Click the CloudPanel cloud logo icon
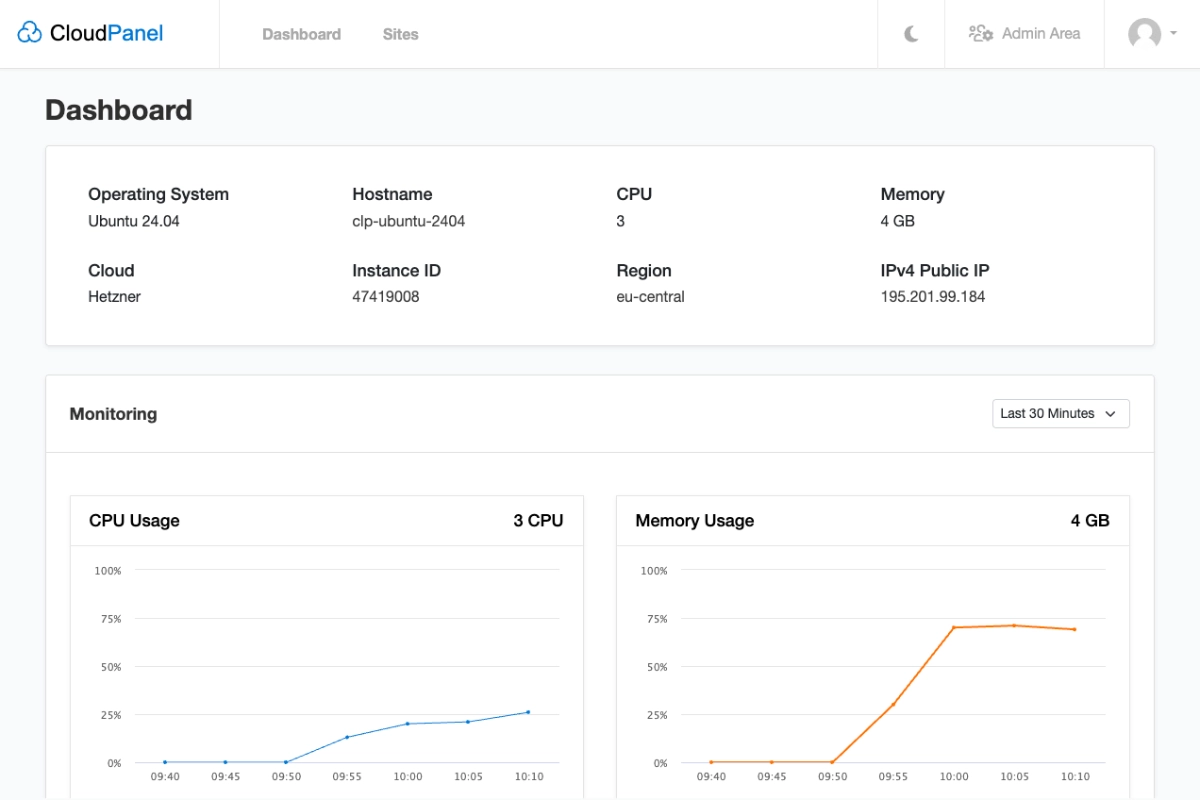 pyautogui.click(x=29, y=31)
